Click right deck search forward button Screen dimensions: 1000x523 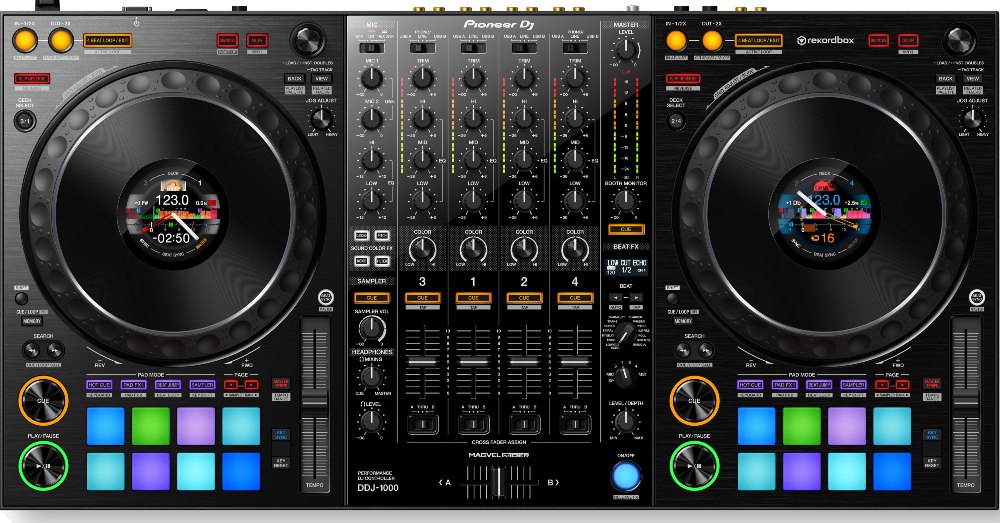tap(706, 350)
